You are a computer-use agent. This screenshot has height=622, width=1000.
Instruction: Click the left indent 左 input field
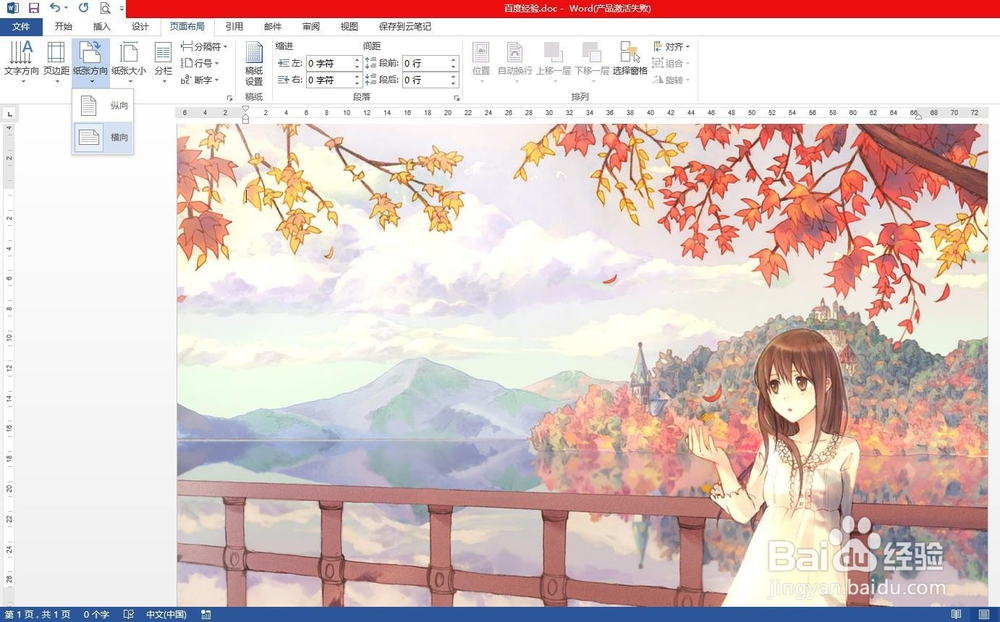pyautogui.click(x=329, y=63)
